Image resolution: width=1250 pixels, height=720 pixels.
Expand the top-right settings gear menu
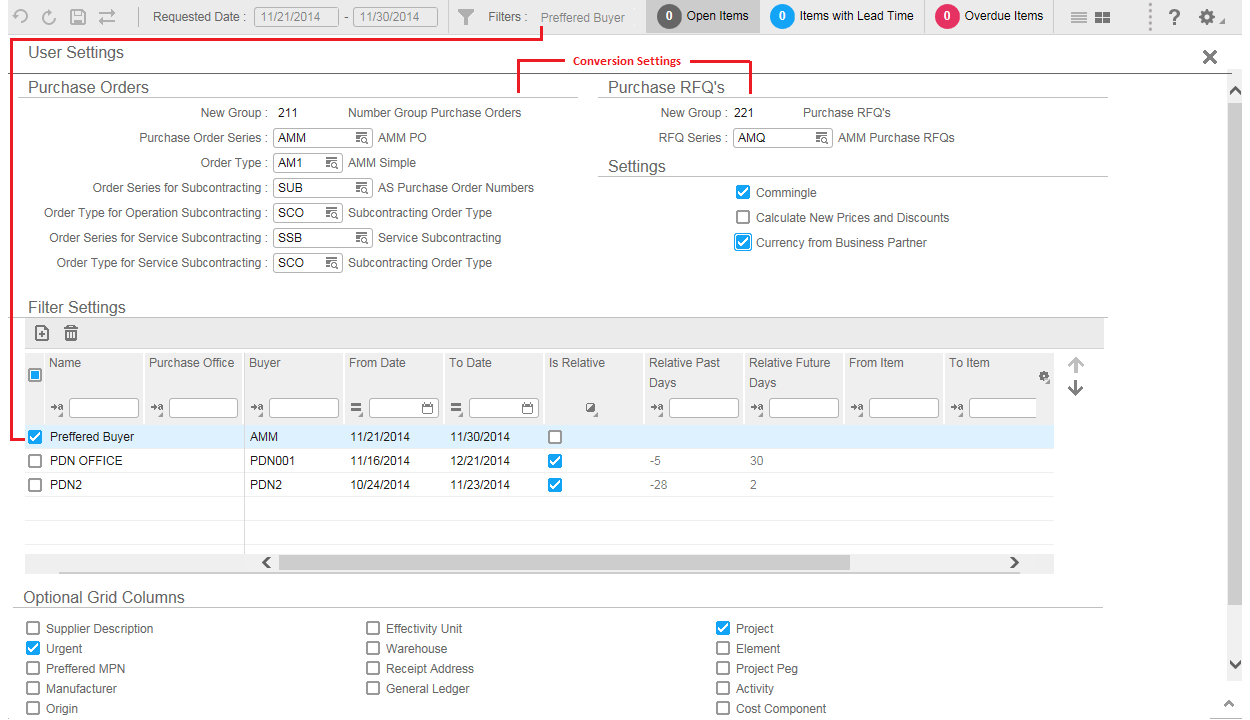point(1209,17)
